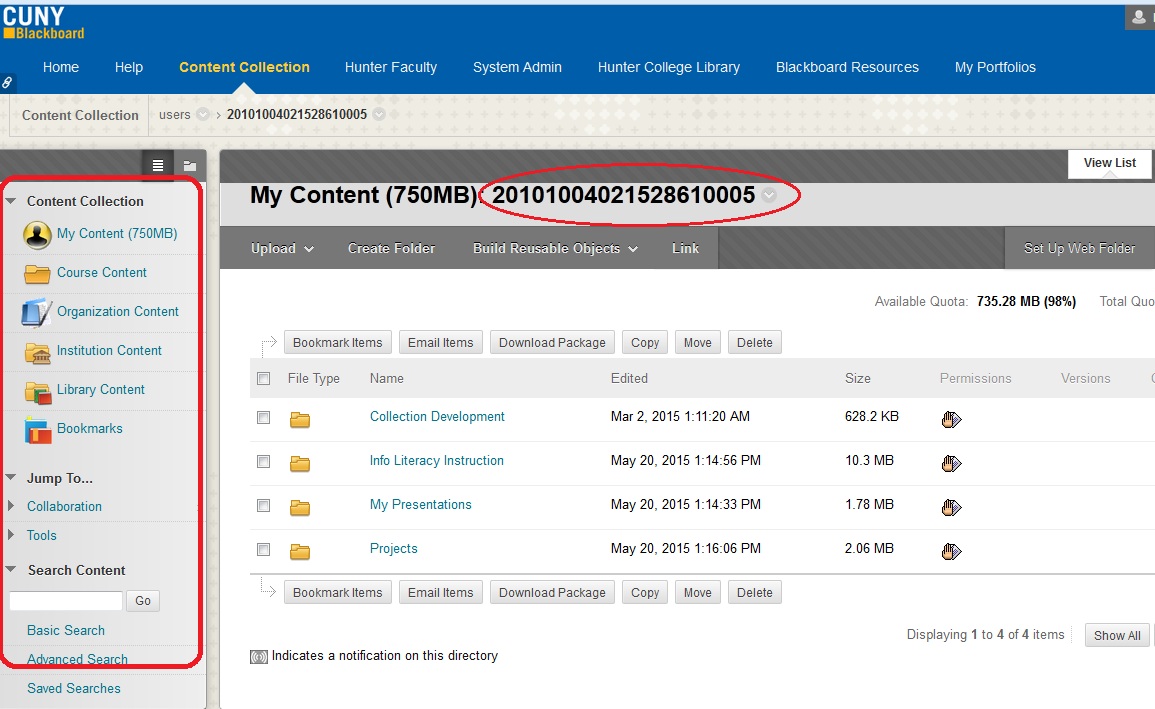Open the Collection Development folder link
The image size is (1155, 709).
click(x=437, y=417)
